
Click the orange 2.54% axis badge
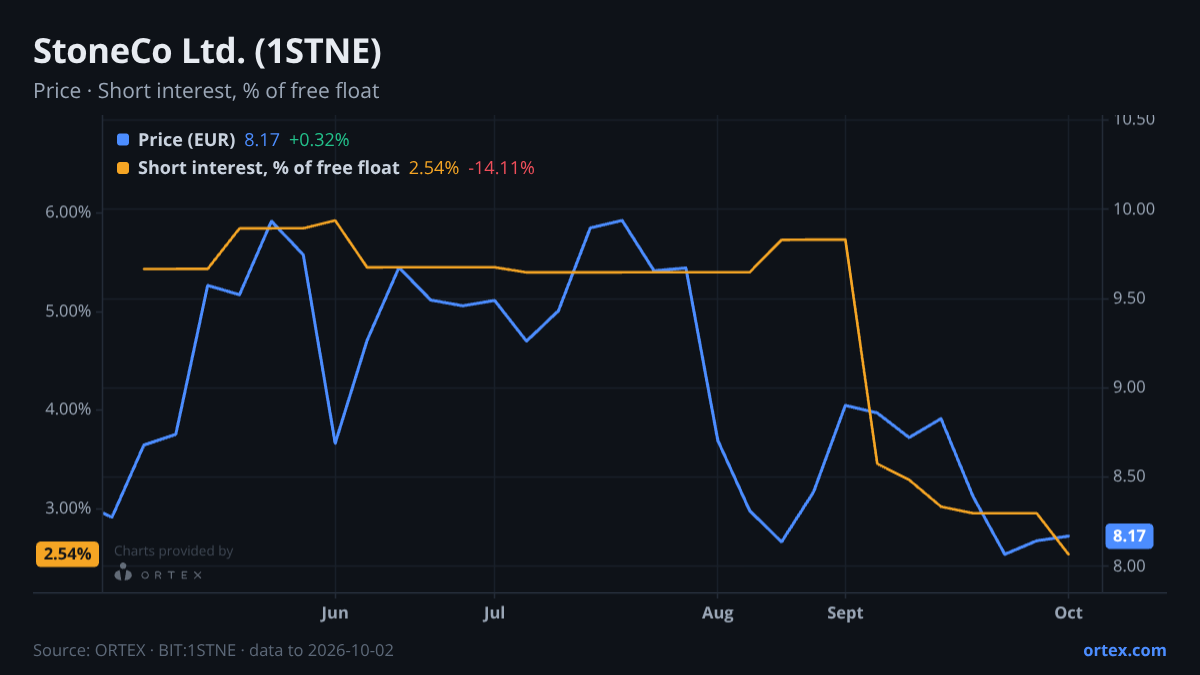(67, 553)
